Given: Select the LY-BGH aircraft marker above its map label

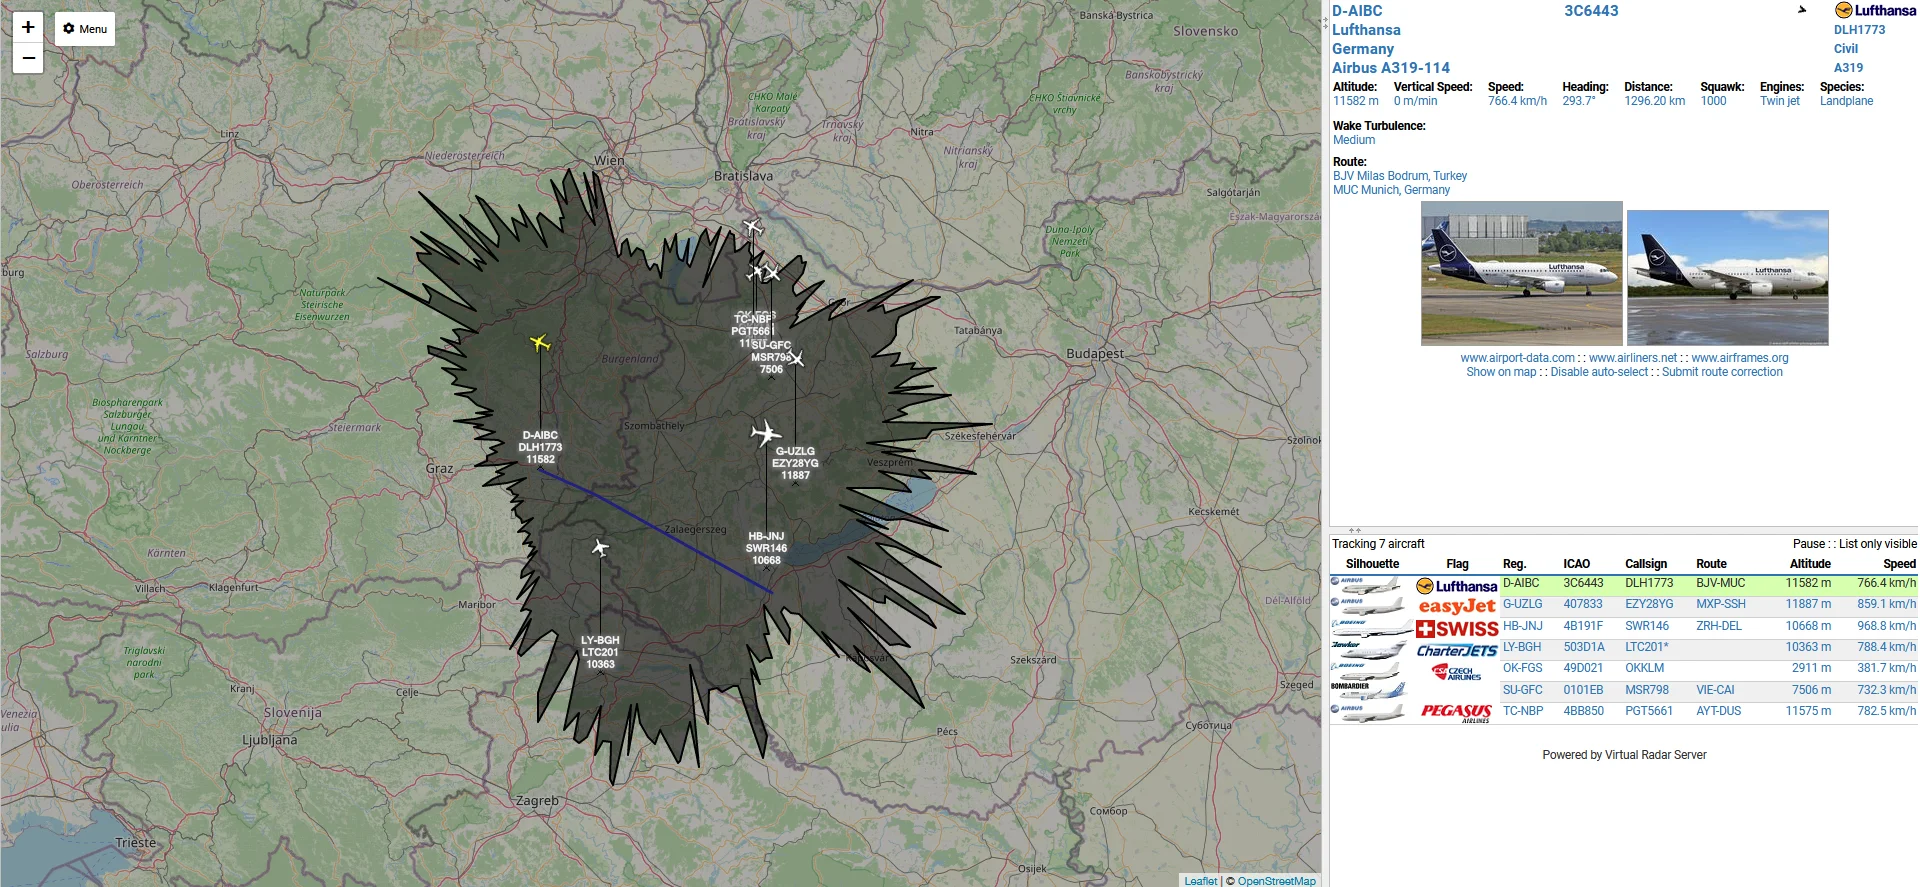Looking at the screenshot, I should 600,548.
